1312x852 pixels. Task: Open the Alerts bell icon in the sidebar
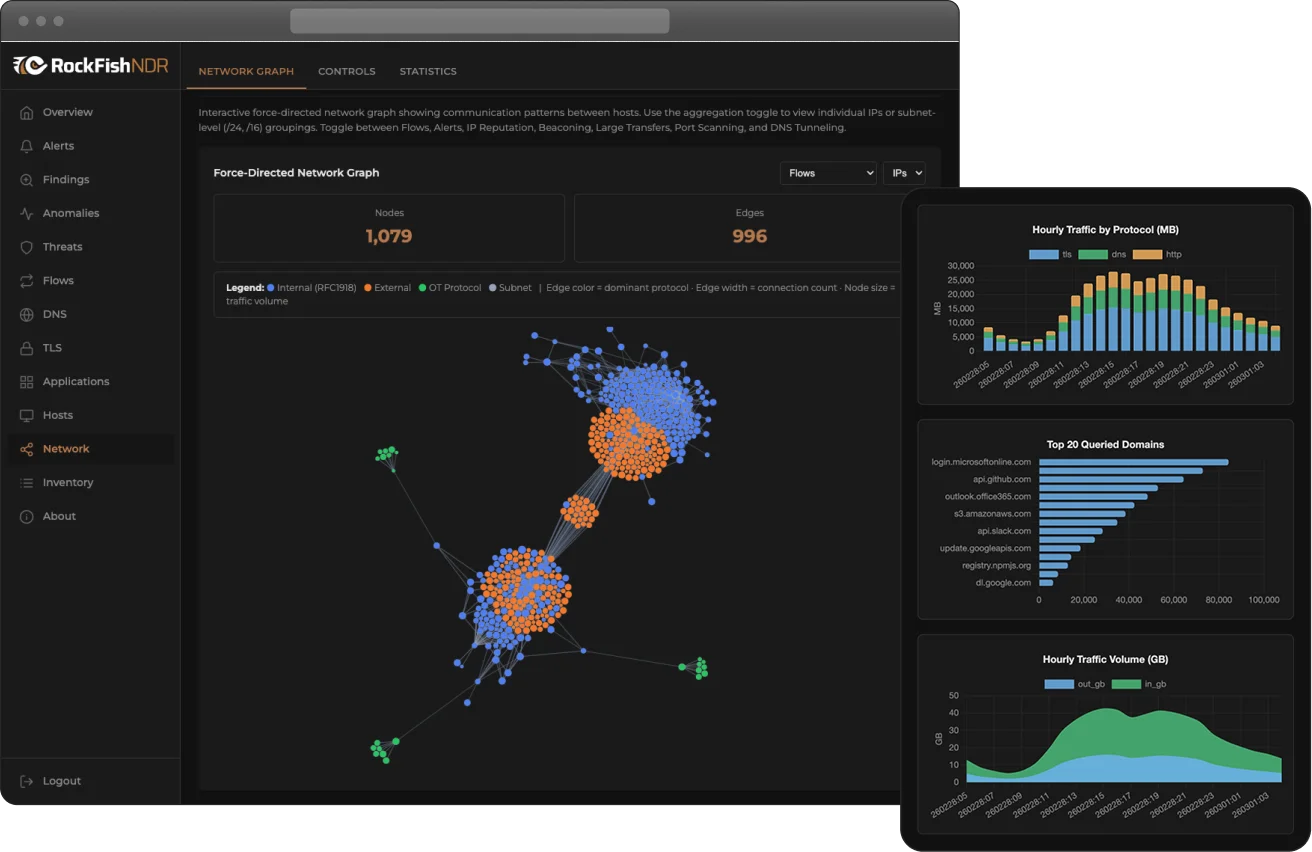coord(28,145)
